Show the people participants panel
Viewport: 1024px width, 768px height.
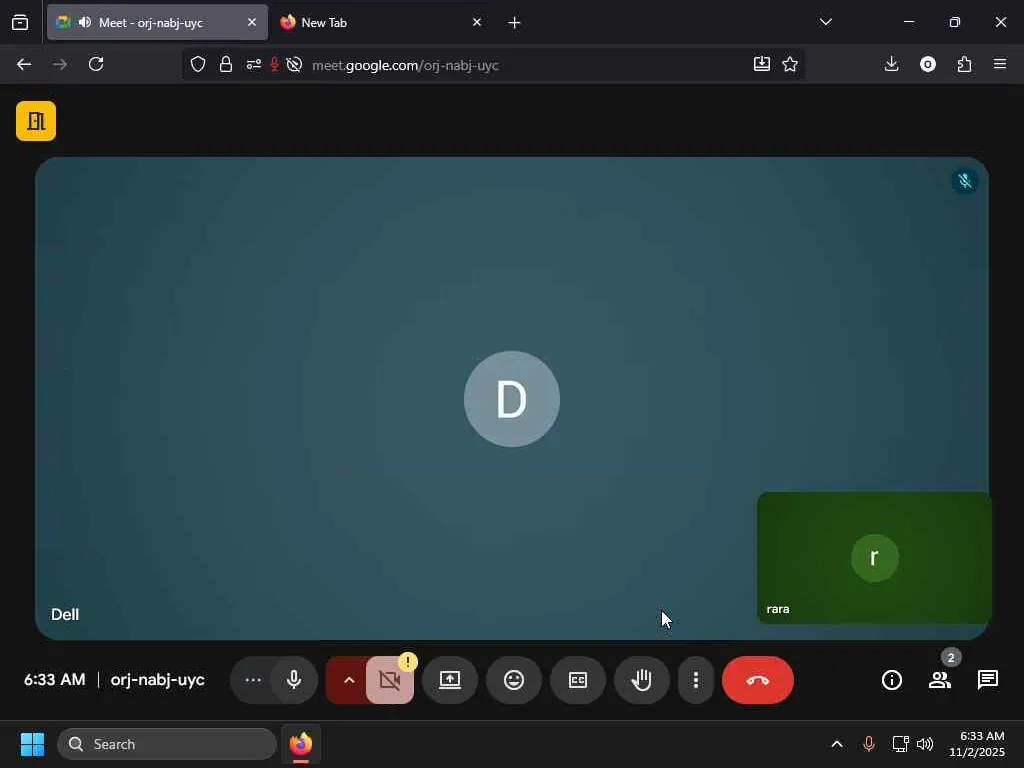point(939,680)
